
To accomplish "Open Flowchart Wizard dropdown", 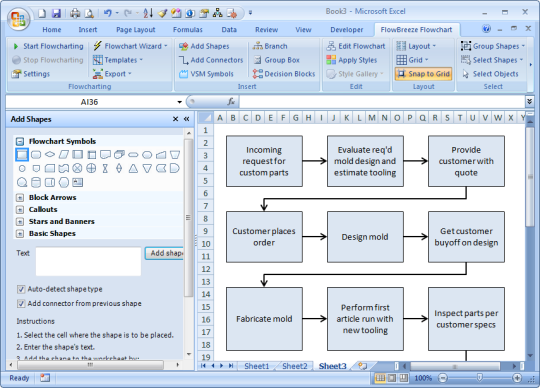I will (x=130, y=46).
